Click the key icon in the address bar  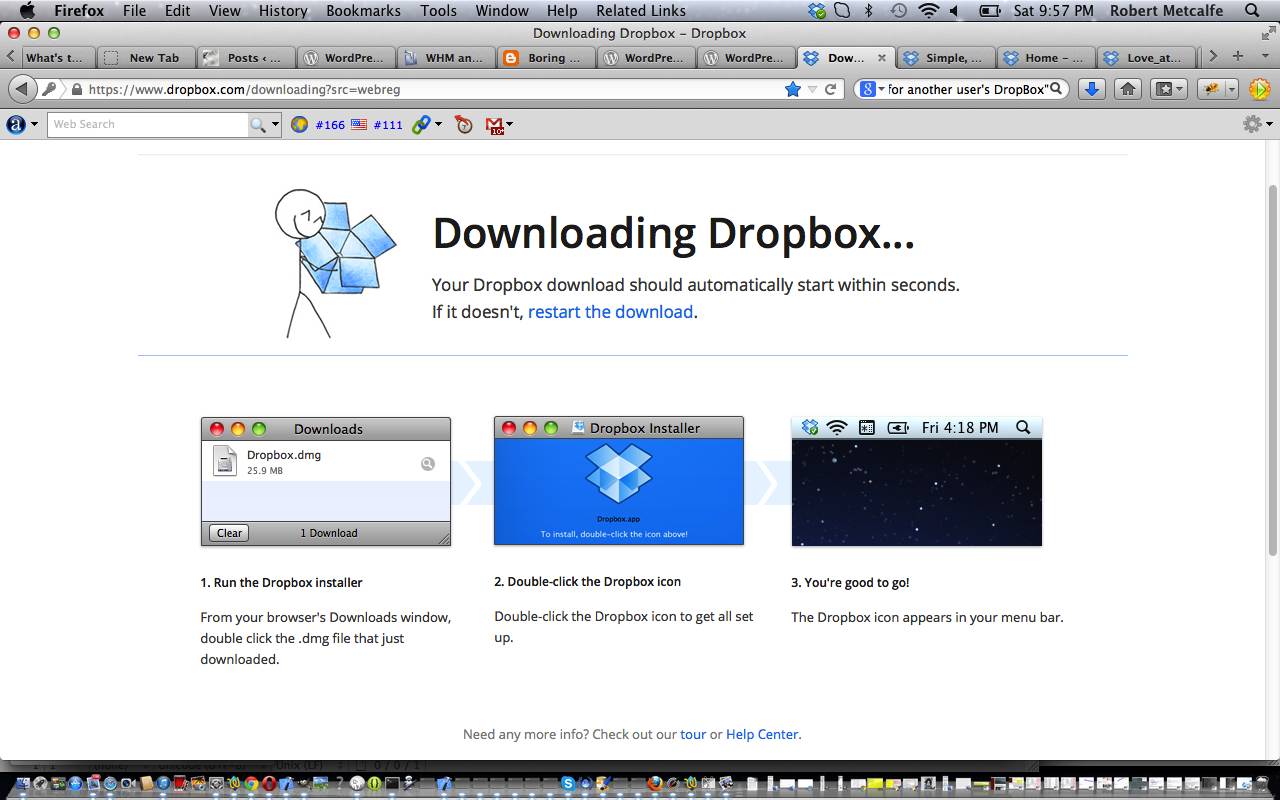point(49,89)
